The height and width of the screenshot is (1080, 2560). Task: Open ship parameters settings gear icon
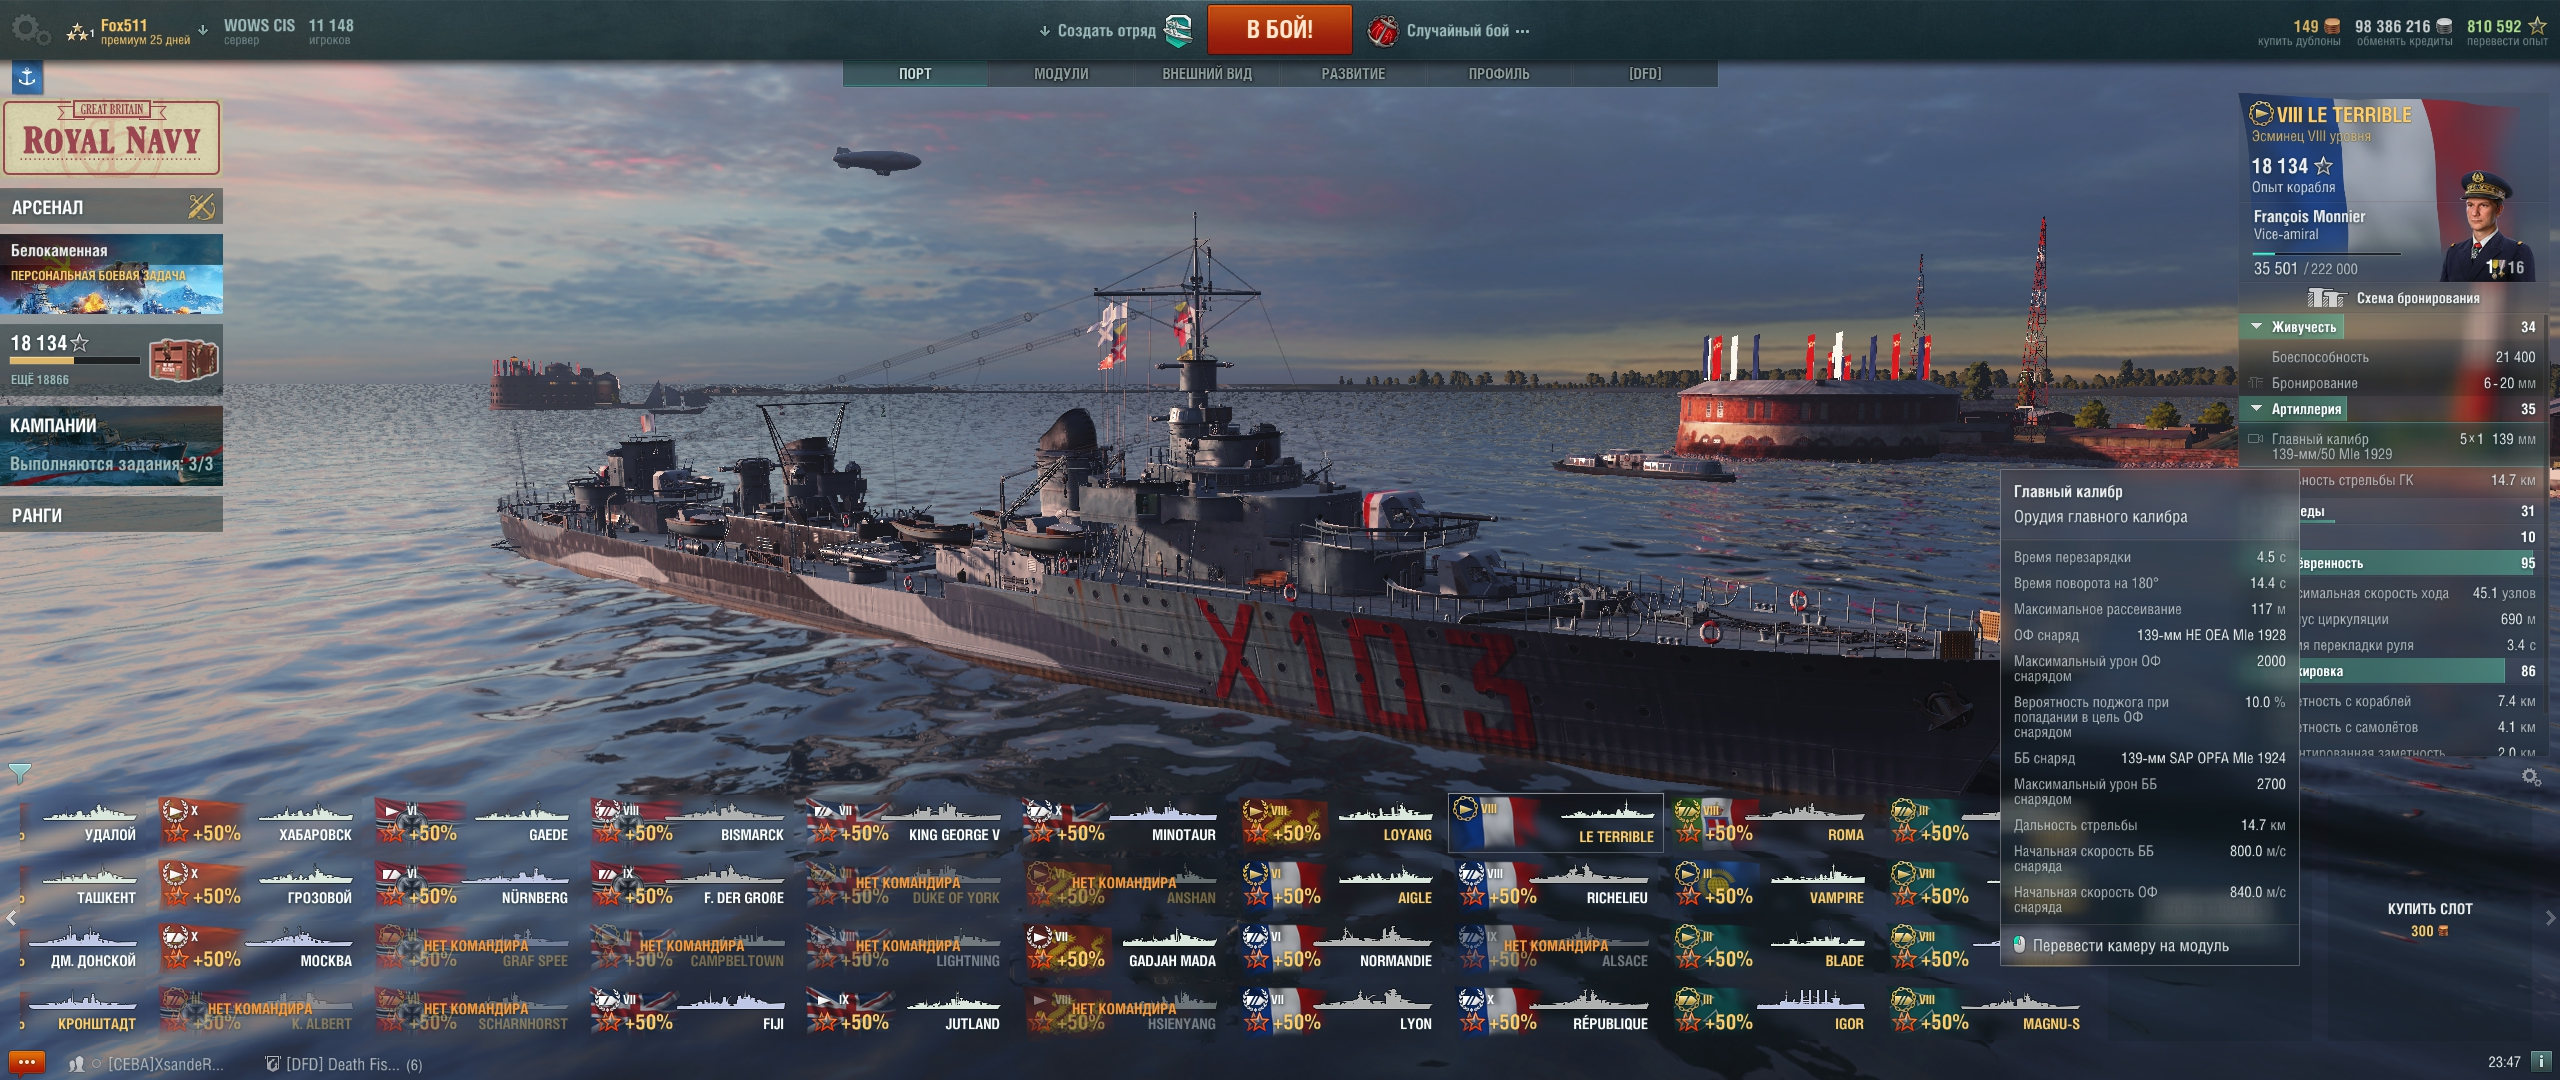tap(2531, 777)
